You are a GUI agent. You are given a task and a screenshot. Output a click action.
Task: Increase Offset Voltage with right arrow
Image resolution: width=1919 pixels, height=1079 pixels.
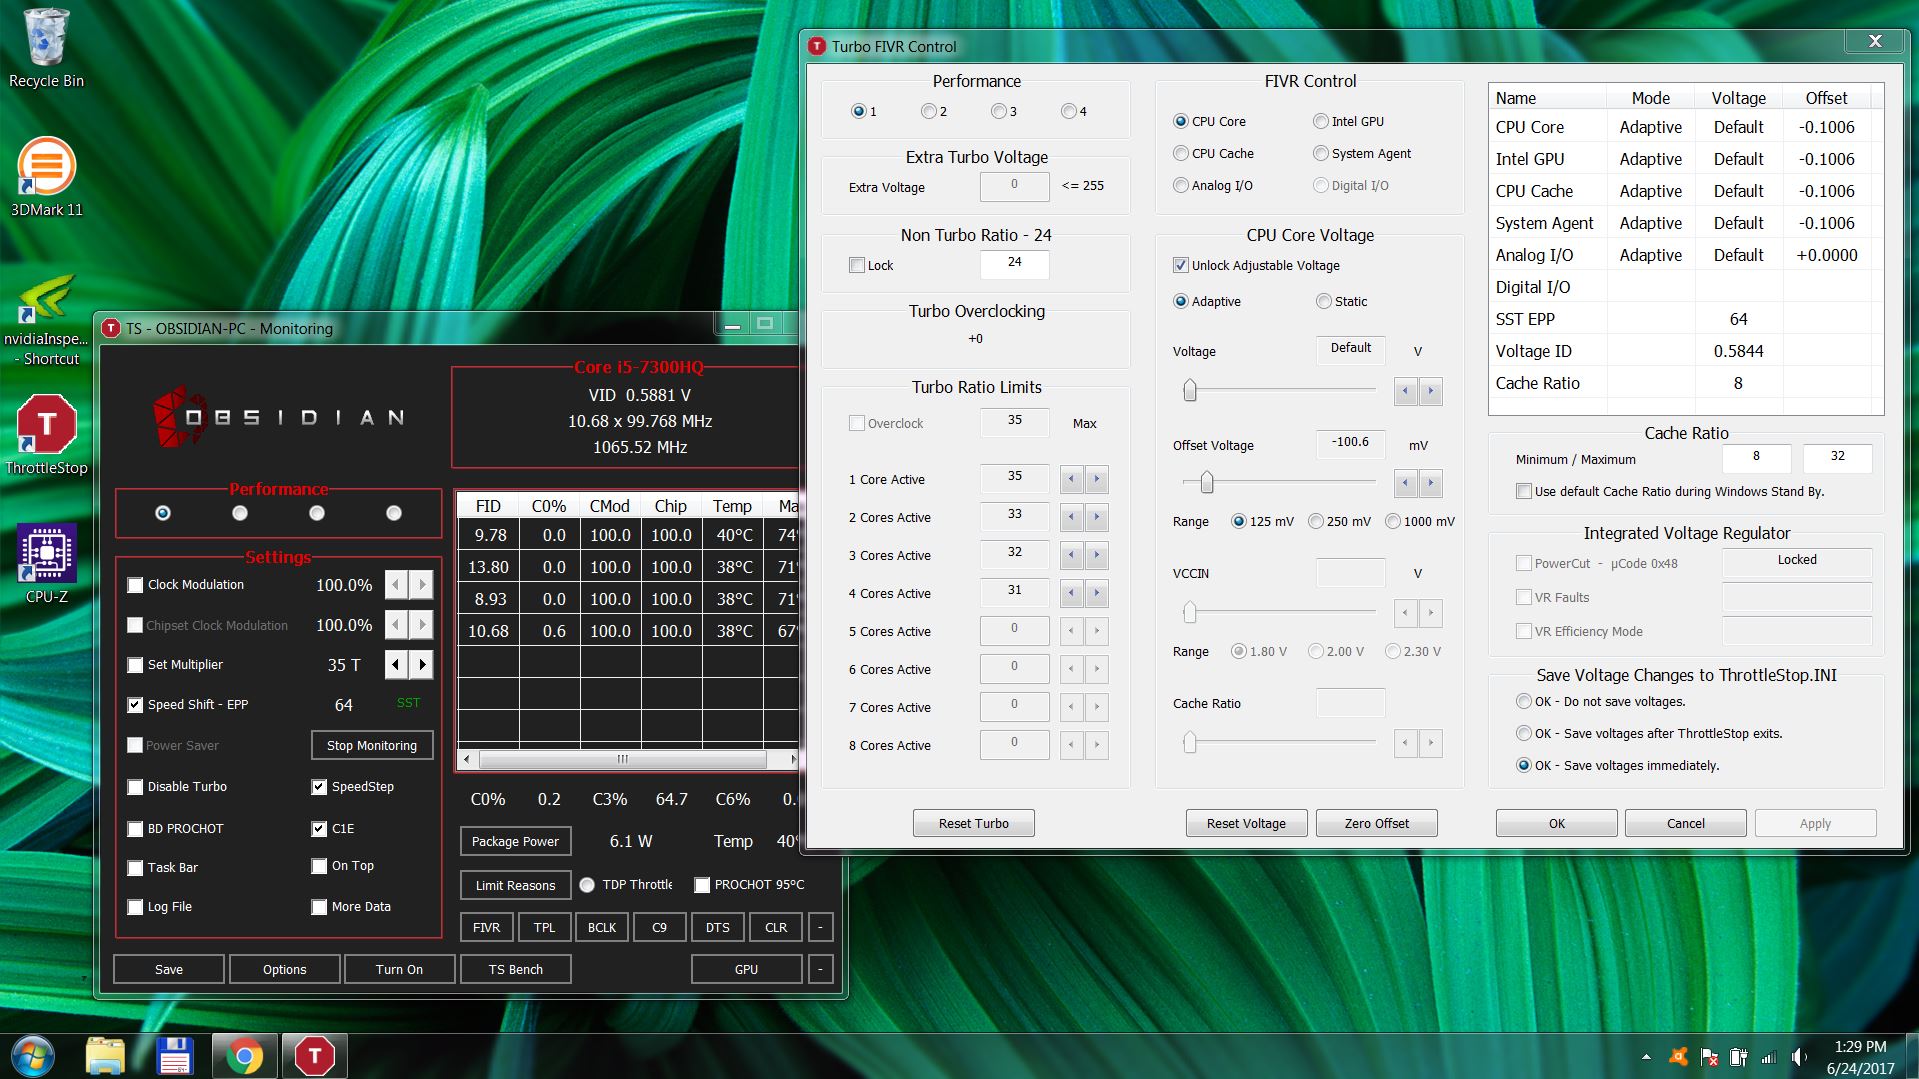(x=1431, y=483)
